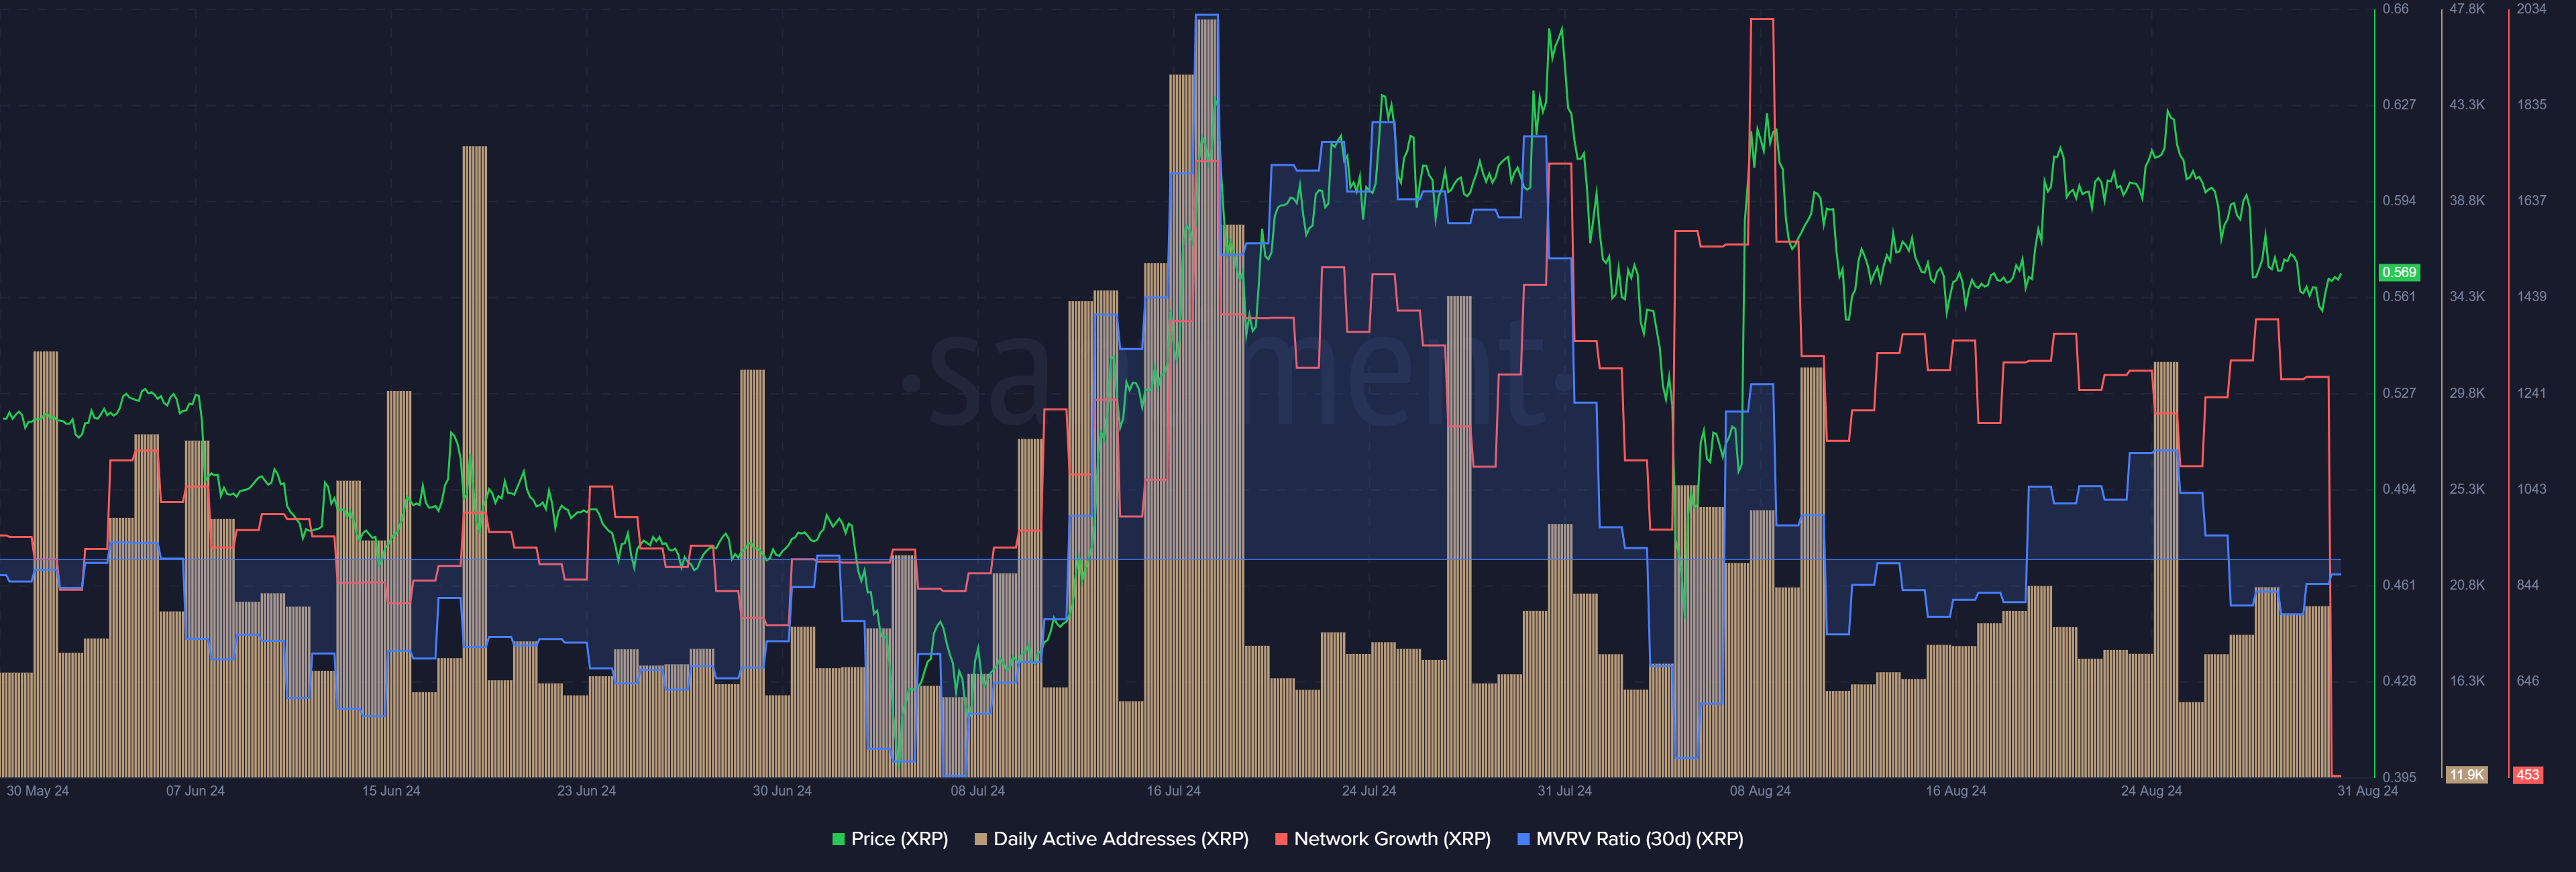
Task: Click the 34.3K addresses axis label
Action: [2467, 297]
